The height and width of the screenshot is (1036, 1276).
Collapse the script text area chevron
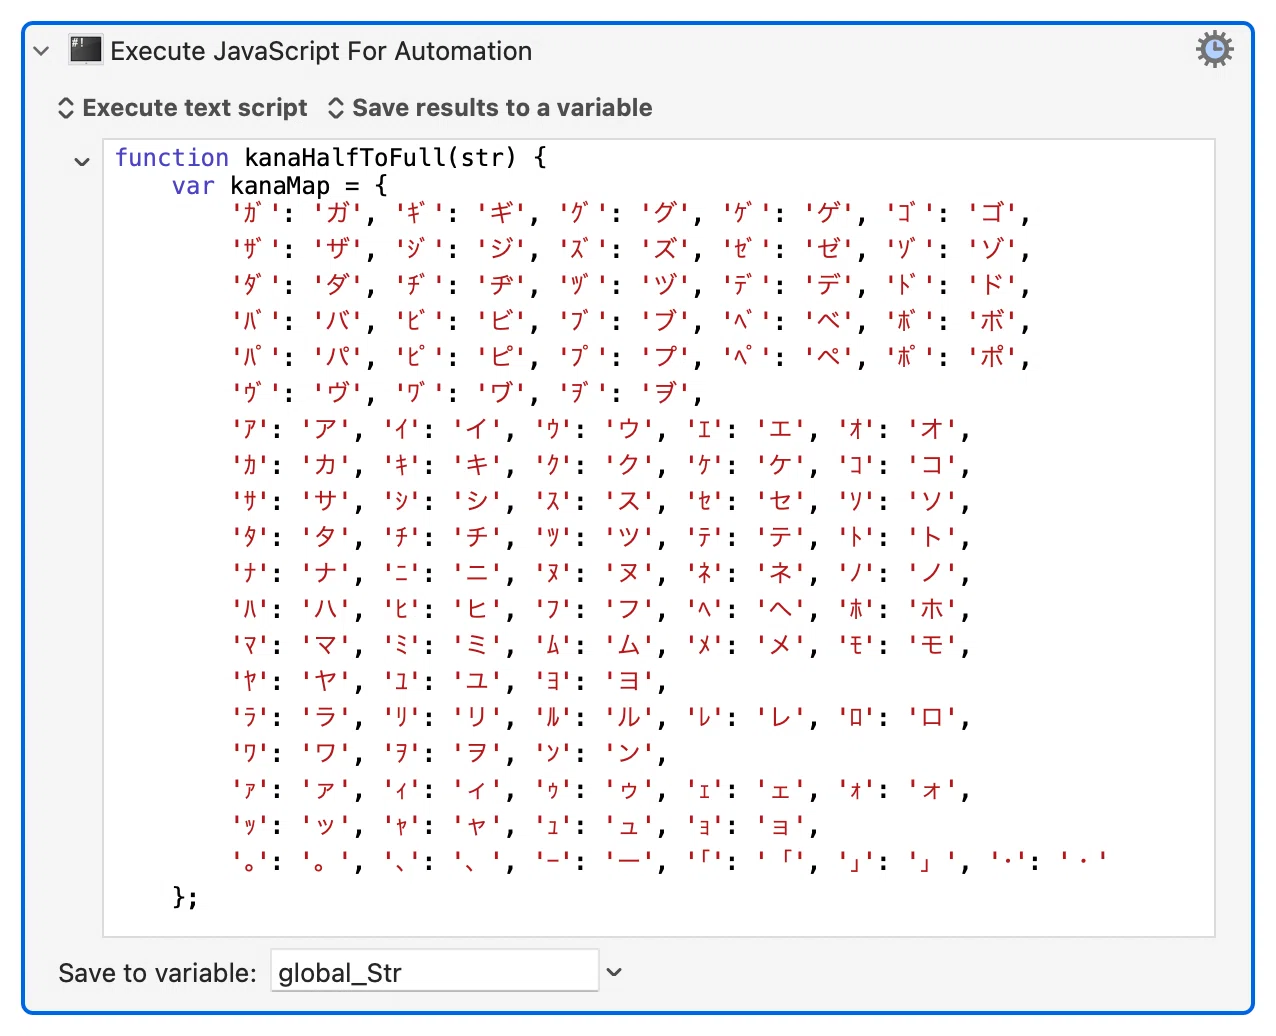(82, 161)
